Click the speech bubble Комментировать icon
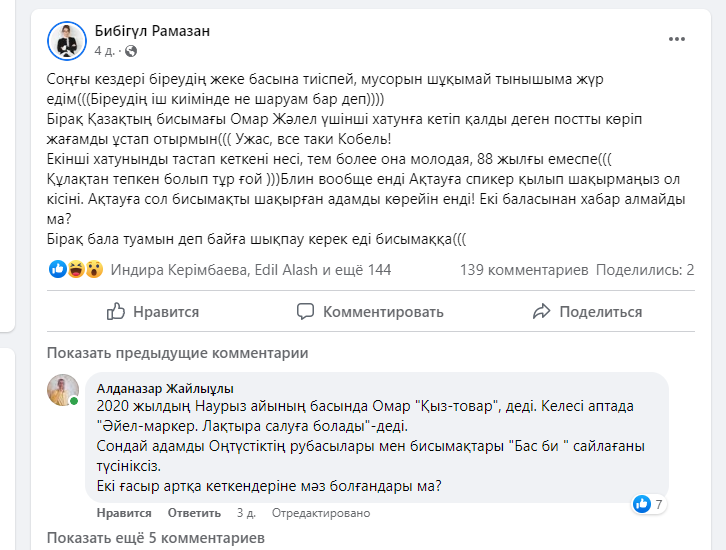Screen dimensions: 726x550 tap(306, 311)
